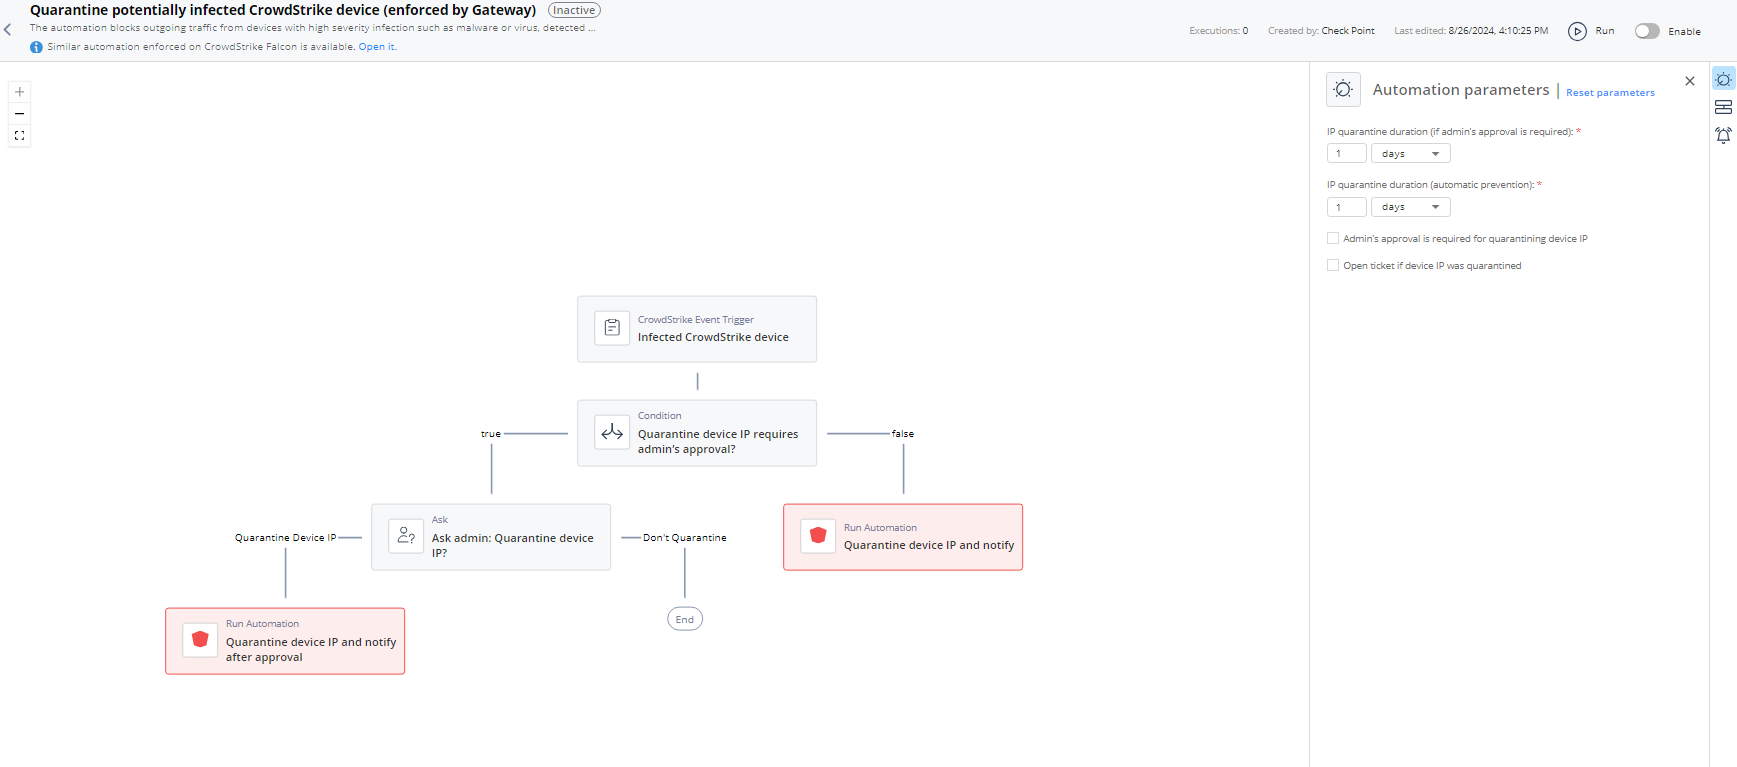Select Ask admin: Quarantine device IP node
Screen dimensions: 1737x767
click(491, 537)
